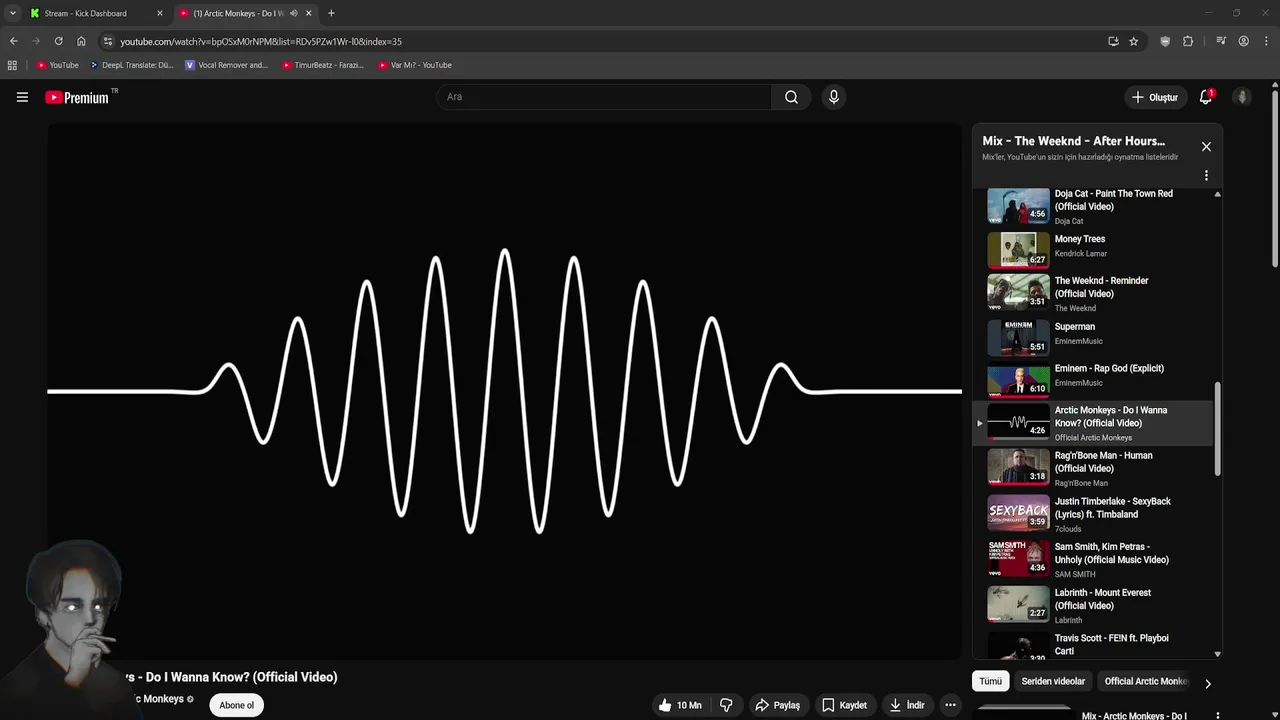This screenshot has width=1280, height=720.
Task: Open browser home page icon
Action: [x=81, y=41]
